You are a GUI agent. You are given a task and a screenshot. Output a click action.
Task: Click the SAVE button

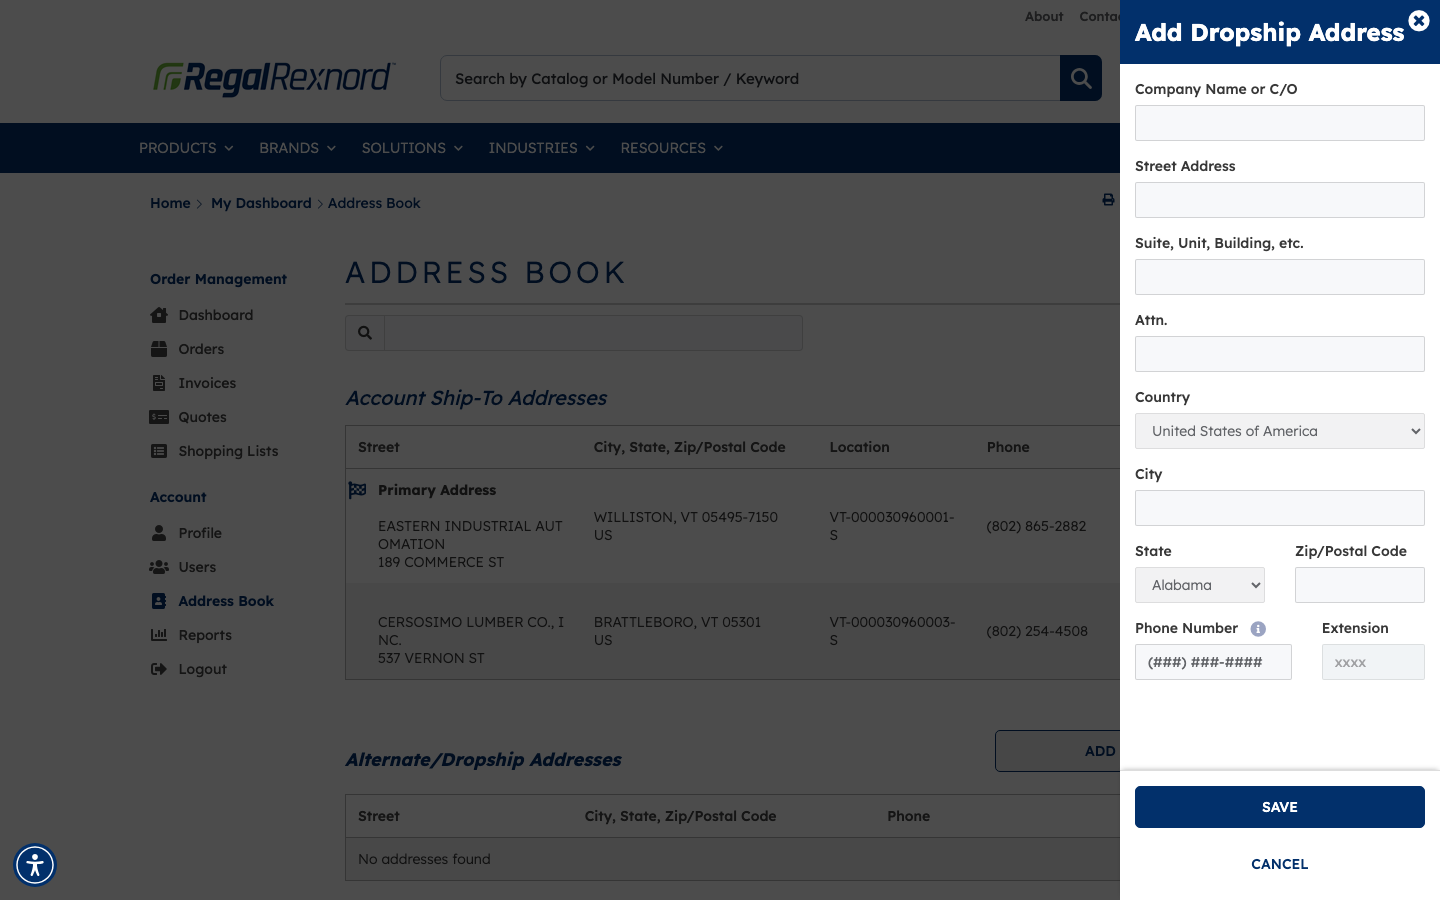click(1280, 807)
